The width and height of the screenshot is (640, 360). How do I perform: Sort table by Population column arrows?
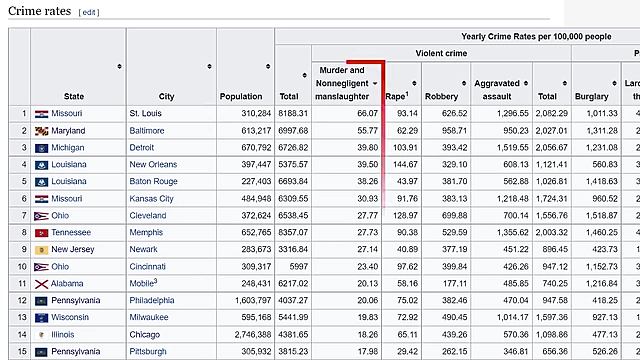pyautogui.click(x=268, y=67)
